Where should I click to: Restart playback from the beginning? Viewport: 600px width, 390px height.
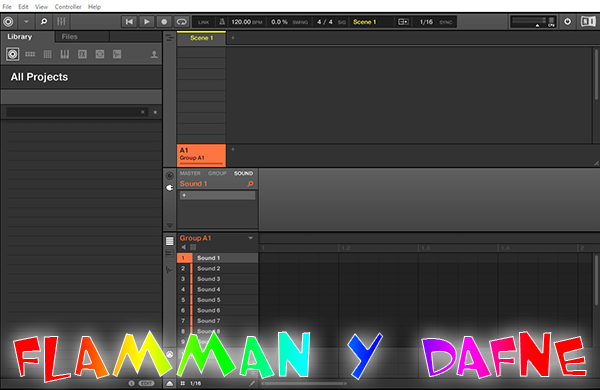pos(129,22)
